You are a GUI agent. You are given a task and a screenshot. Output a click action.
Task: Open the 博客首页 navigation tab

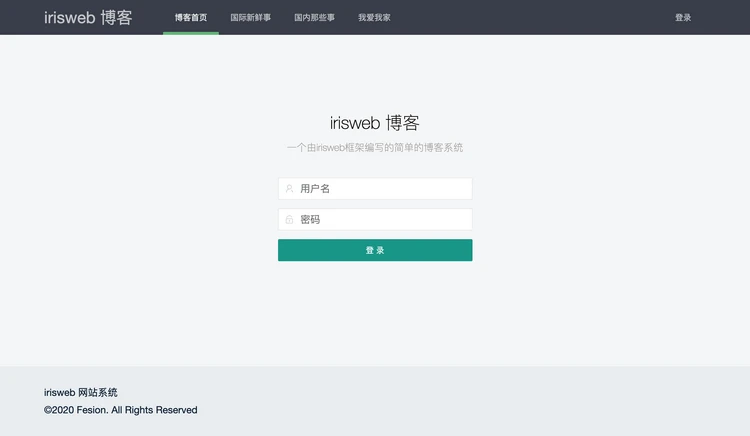(x=190, y=17)
